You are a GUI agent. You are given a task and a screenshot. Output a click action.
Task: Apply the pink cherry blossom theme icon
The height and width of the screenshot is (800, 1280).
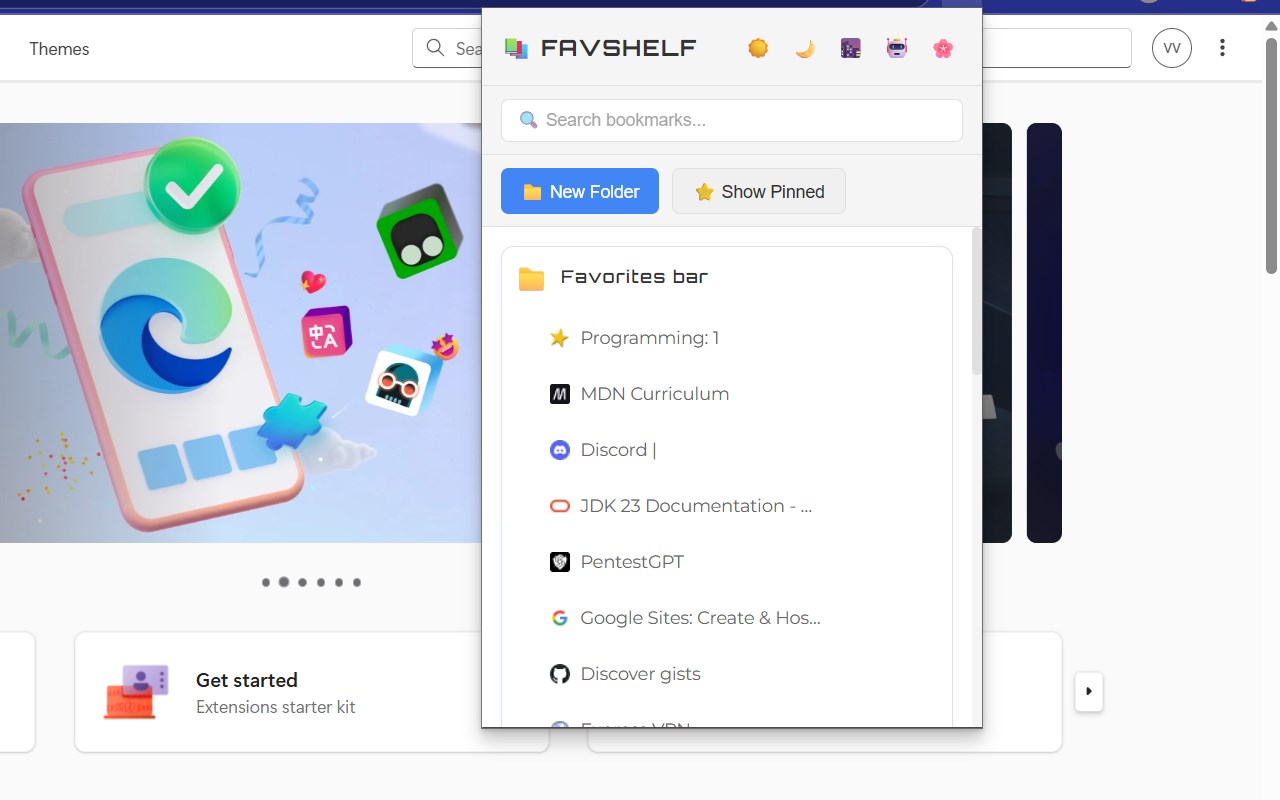point(943,48)
